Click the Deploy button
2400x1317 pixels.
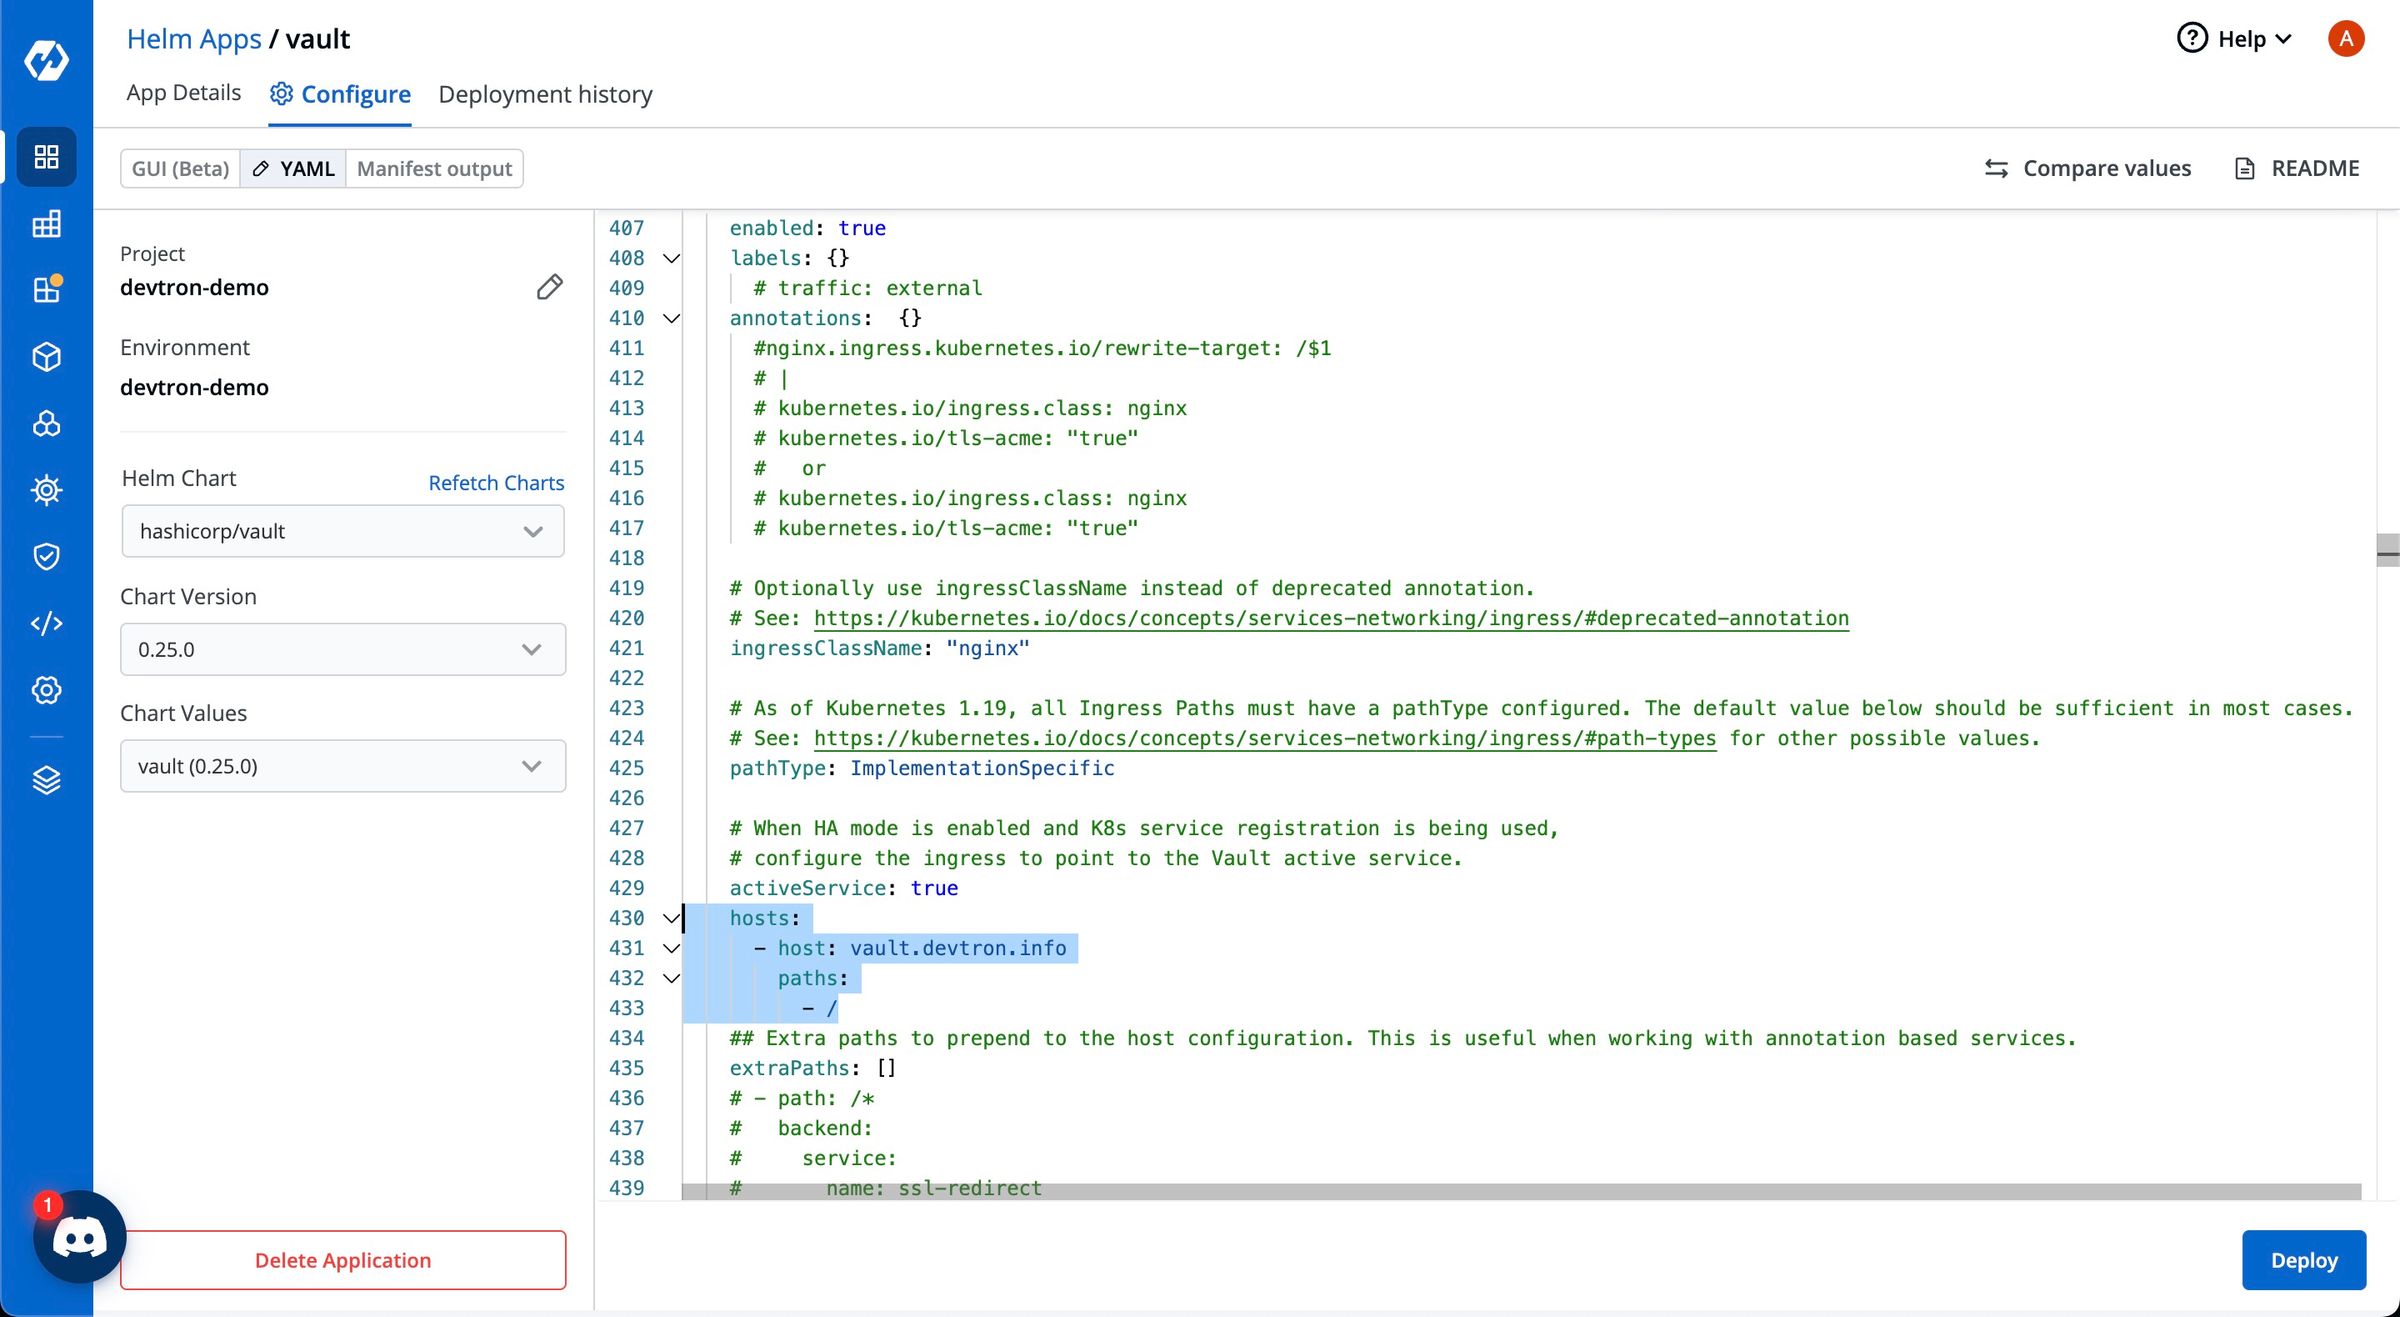2303,1260
